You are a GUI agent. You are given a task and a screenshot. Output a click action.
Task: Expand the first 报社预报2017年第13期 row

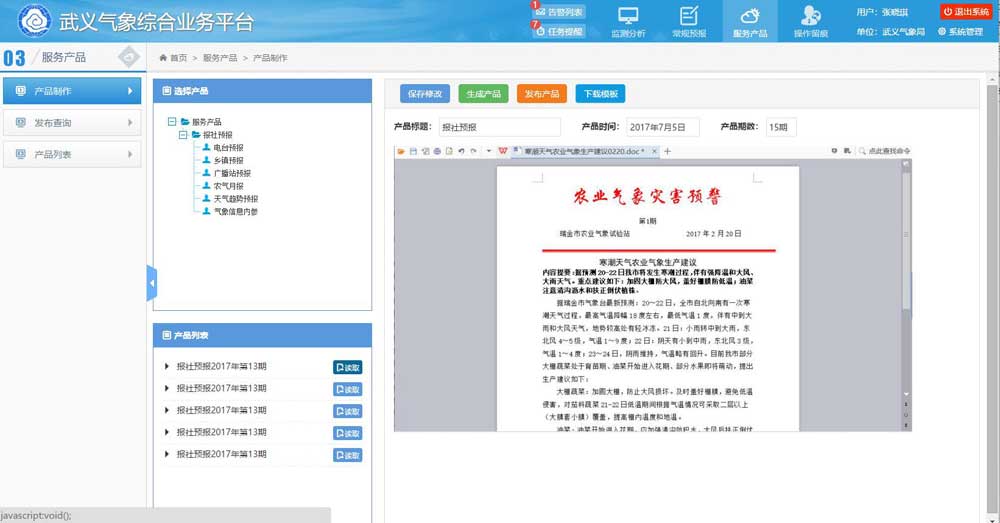167,367
